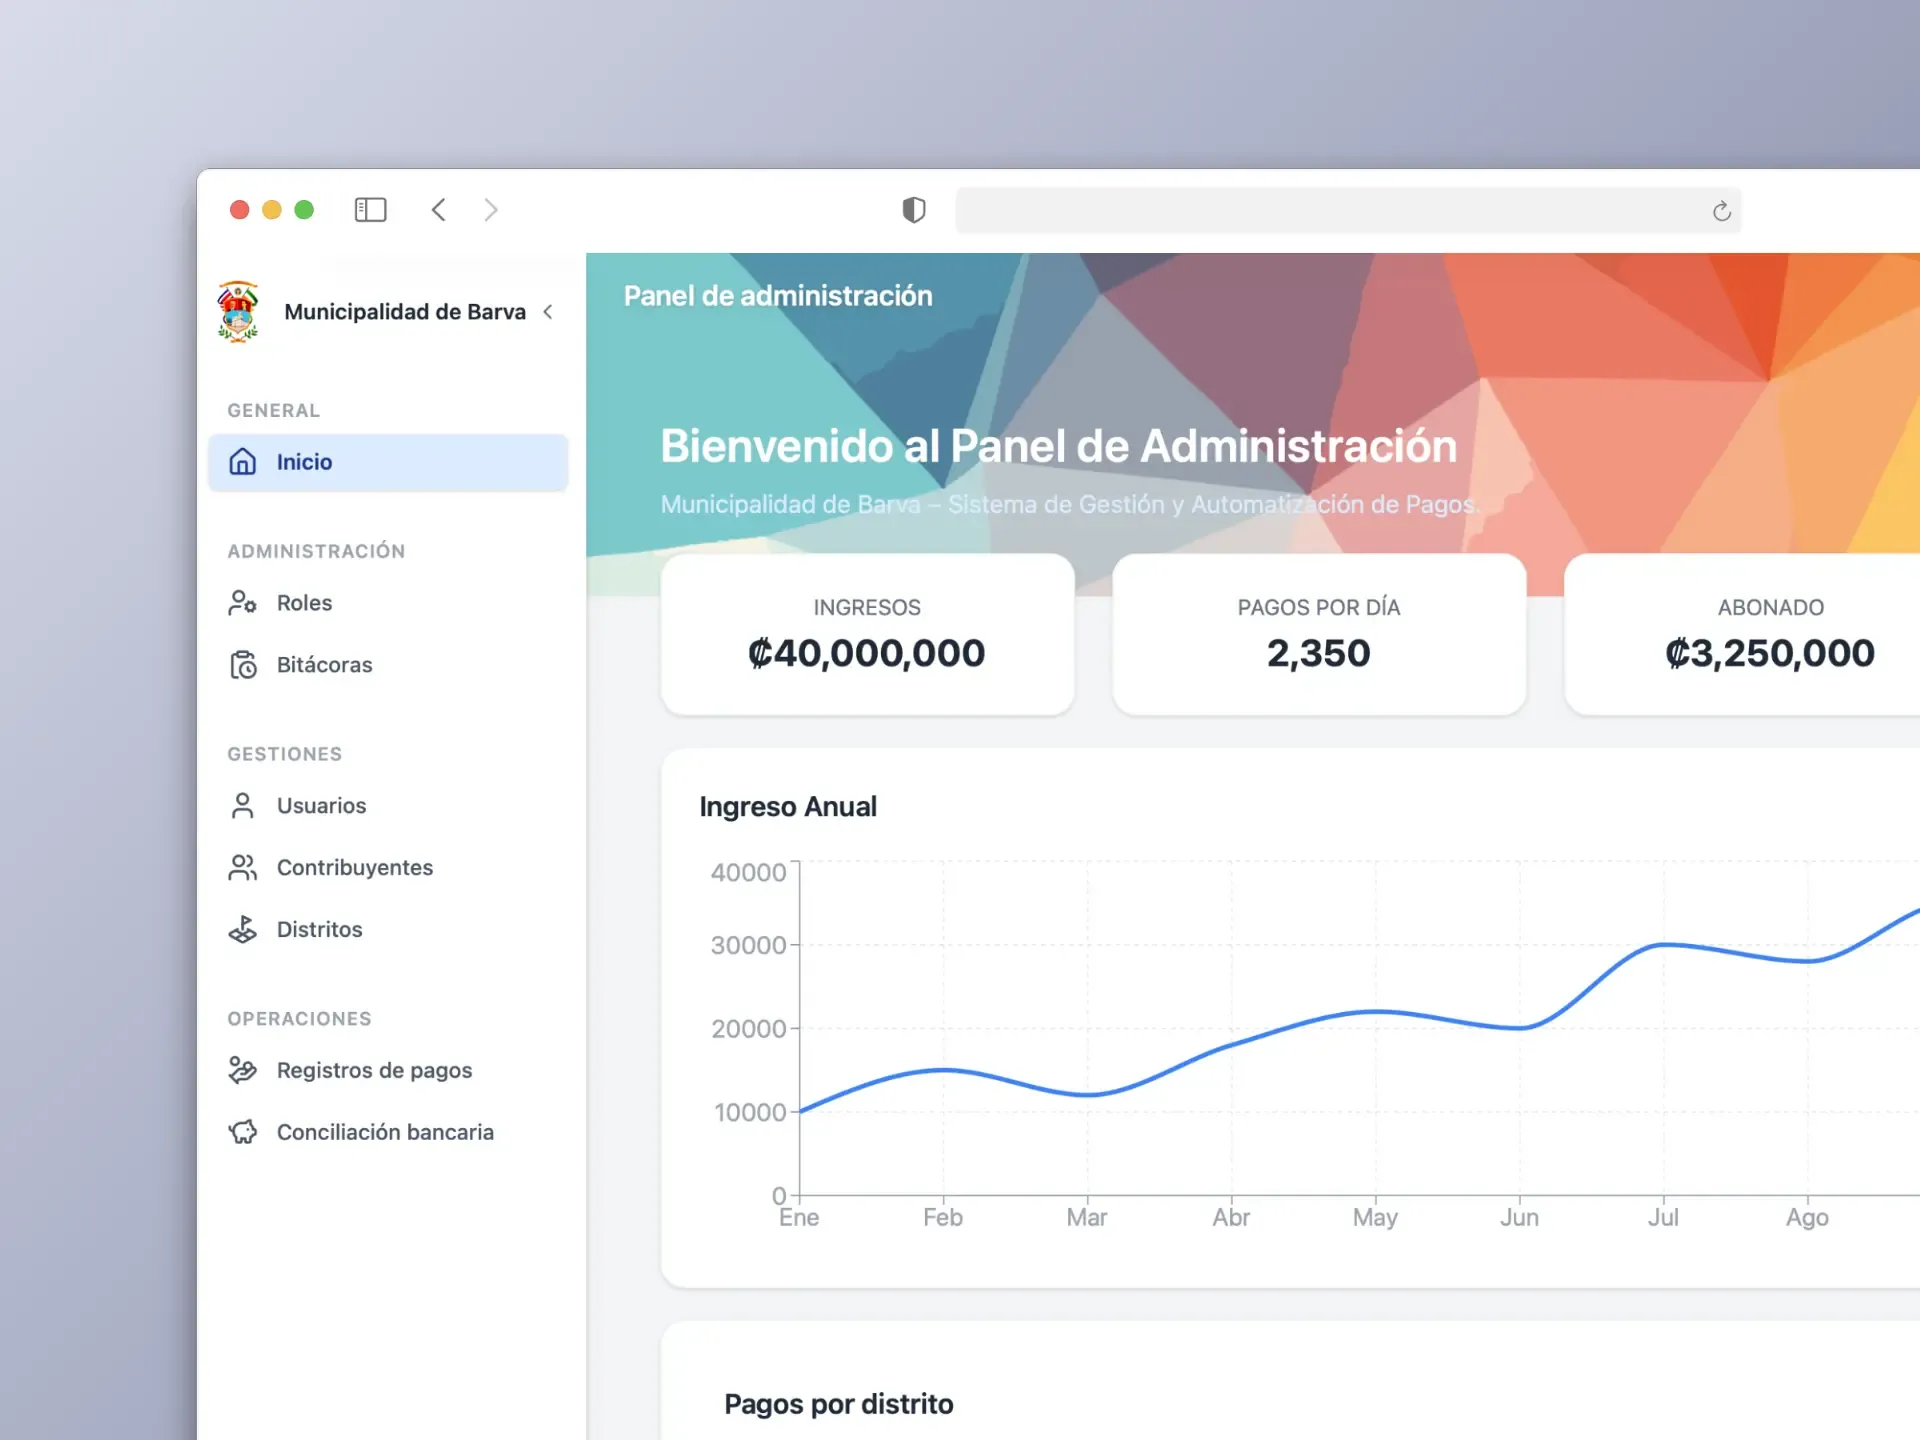Click the Municipalidad de Barva logo
Viewport: 1920px width, 1440px height.
[237, 311]
